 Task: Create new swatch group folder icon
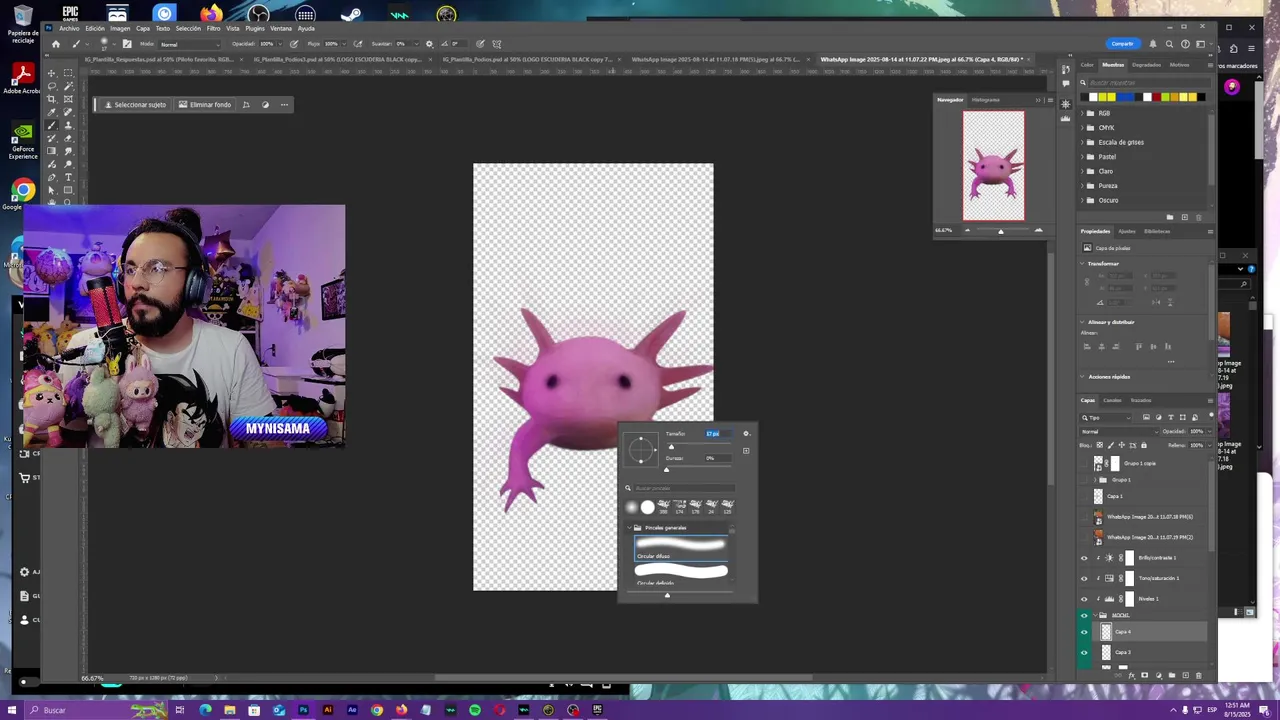click(1170, 217)
